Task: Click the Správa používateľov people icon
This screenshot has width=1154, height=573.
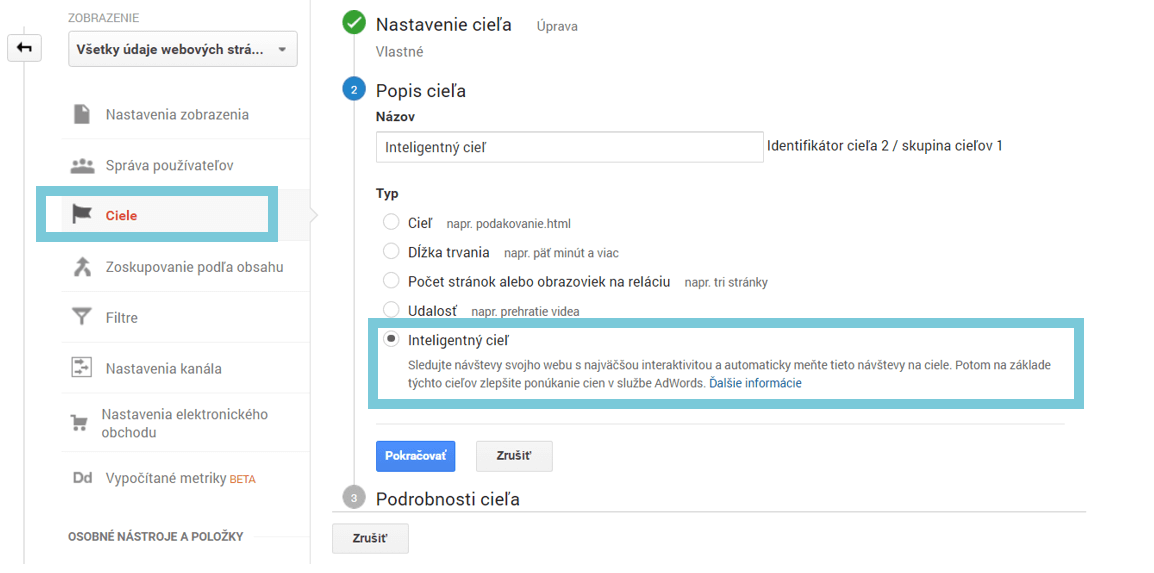Action: [82, 165]
